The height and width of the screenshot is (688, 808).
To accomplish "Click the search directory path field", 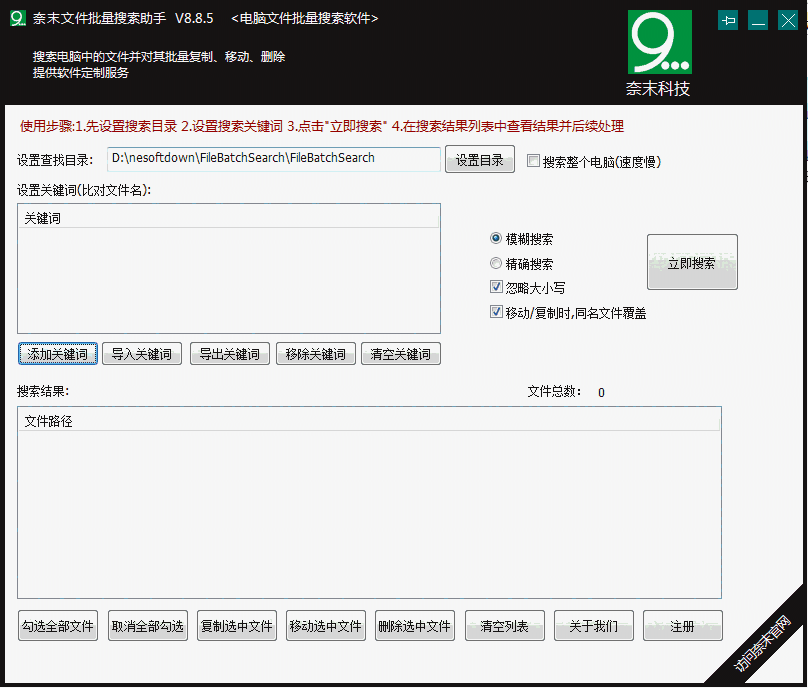I will click(x=274, y=159).
